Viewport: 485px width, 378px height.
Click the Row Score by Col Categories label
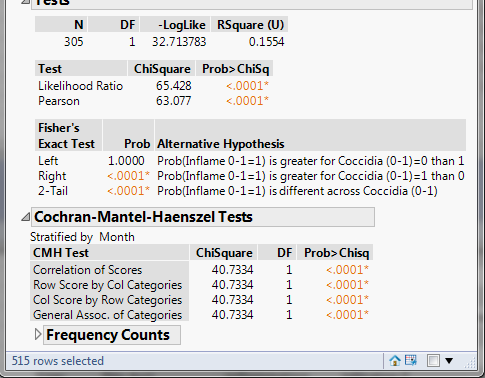107,285
